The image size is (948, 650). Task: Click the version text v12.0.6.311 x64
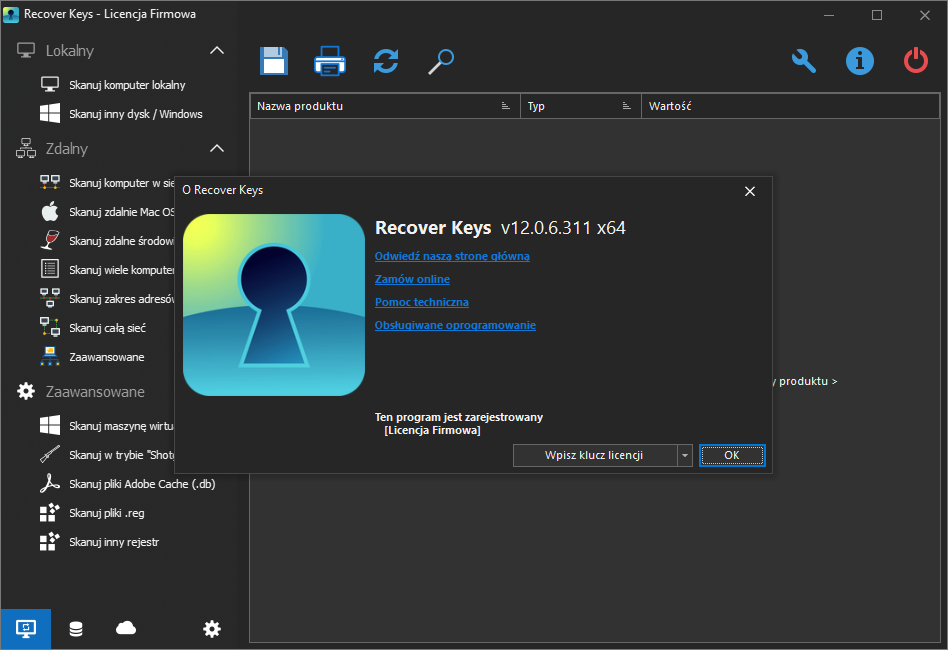563,228
